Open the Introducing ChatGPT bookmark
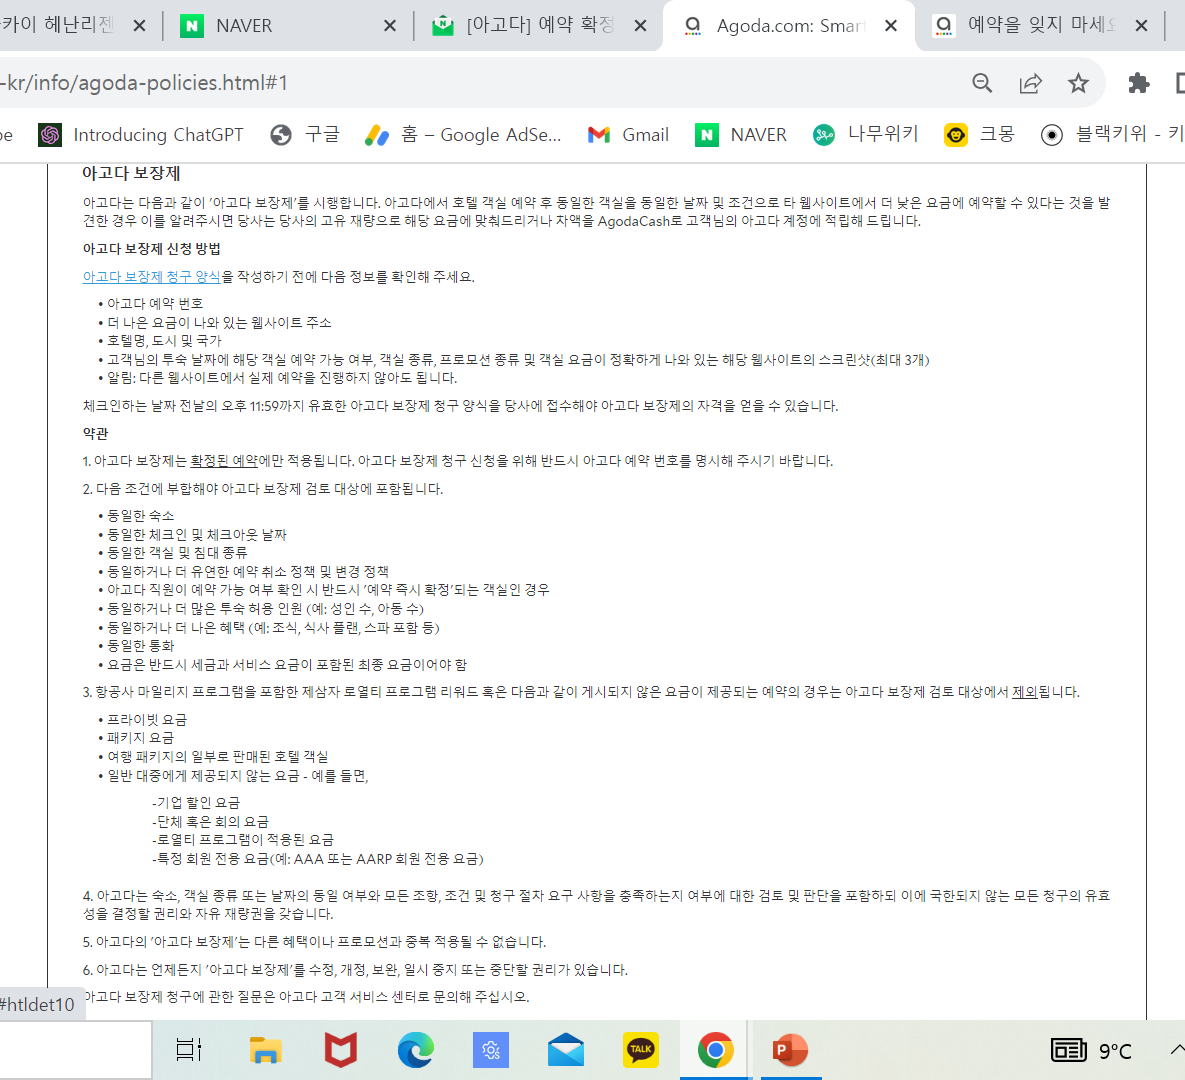The image size is (1185, 1080). pyautogui.click(x=141, y=135)
